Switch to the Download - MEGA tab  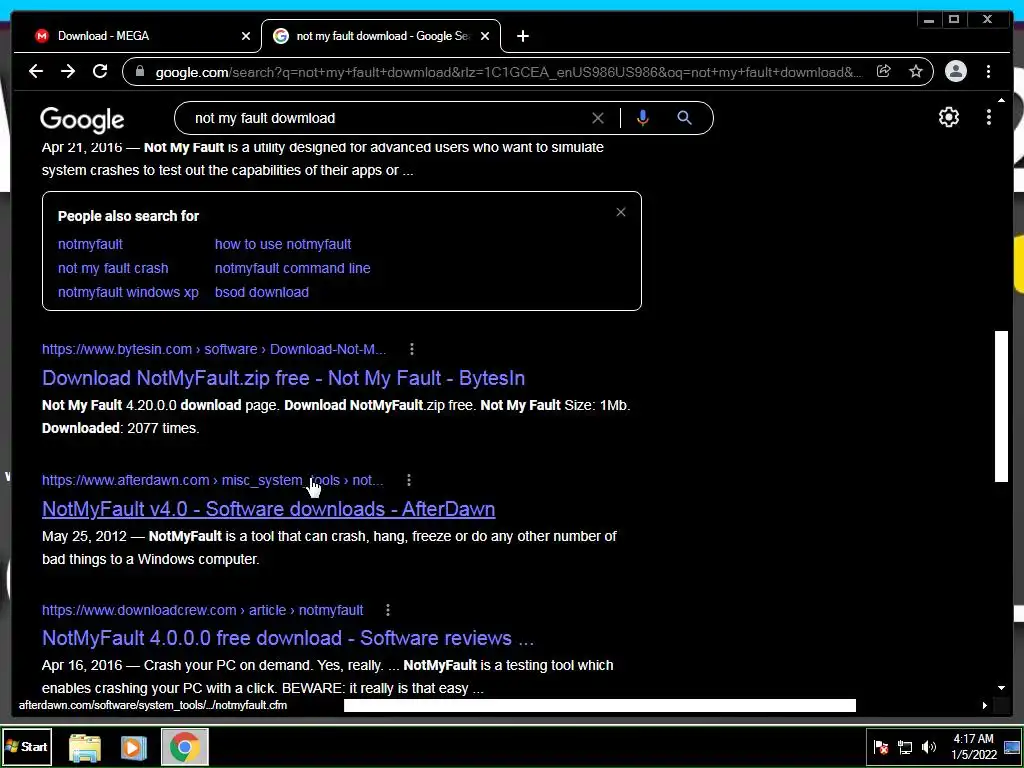pyautogui.click(x=137, y=36)
